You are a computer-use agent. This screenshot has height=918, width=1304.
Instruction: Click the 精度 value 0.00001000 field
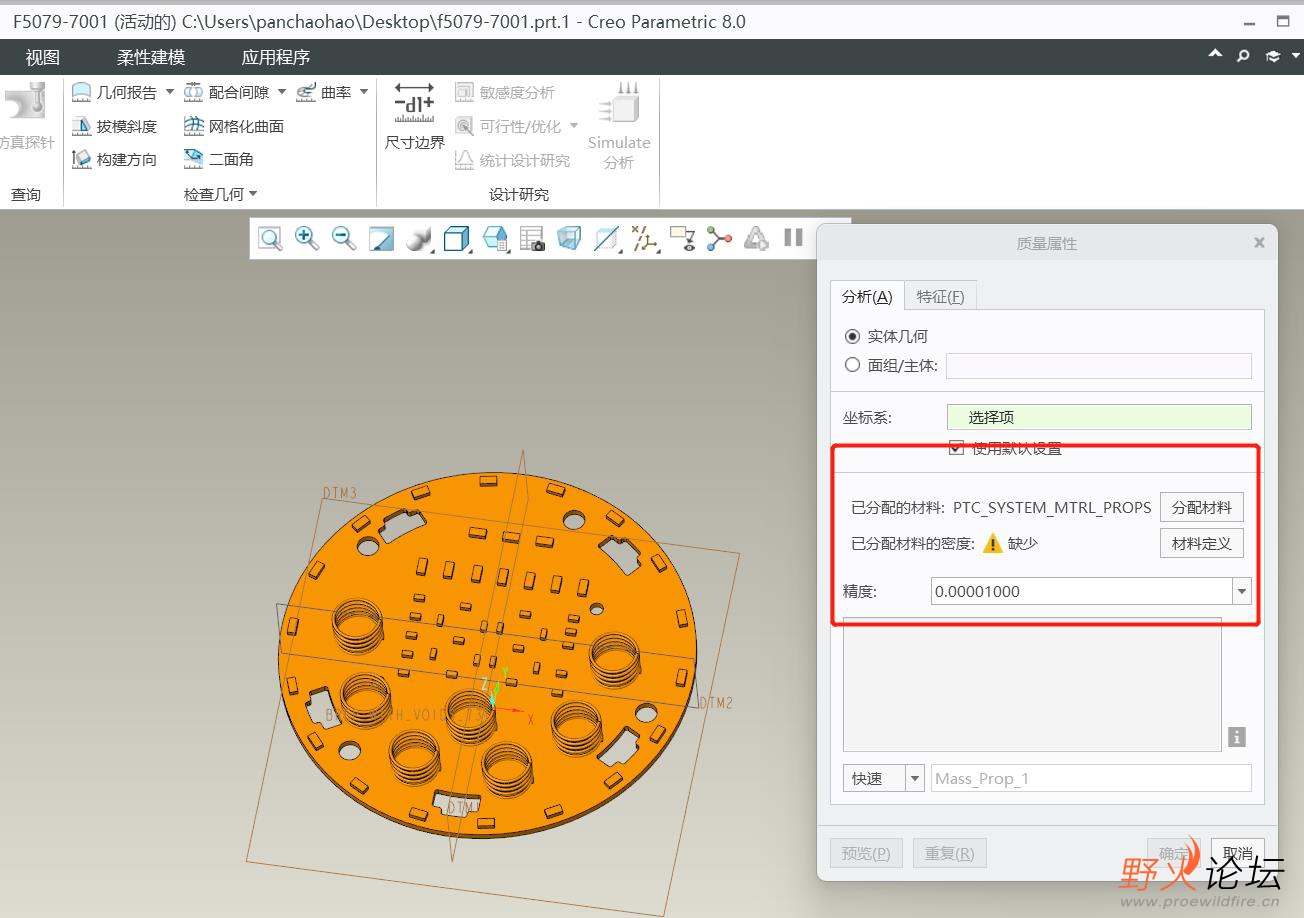[x=1081, y=591]
